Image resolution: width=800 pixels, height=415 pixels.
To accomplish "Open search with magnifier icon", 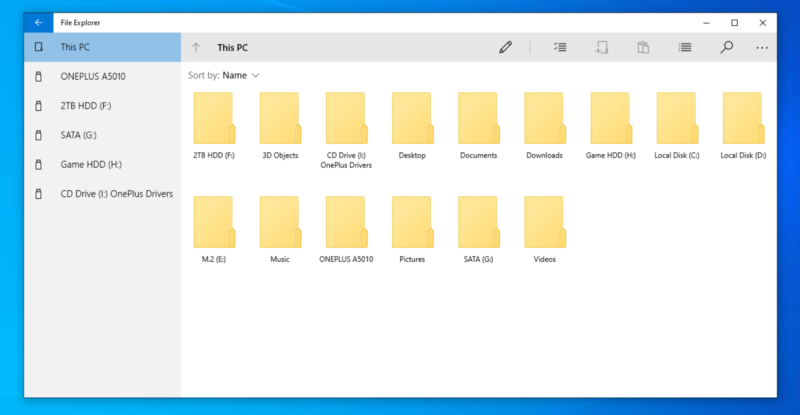I will [x=727, y=47].
